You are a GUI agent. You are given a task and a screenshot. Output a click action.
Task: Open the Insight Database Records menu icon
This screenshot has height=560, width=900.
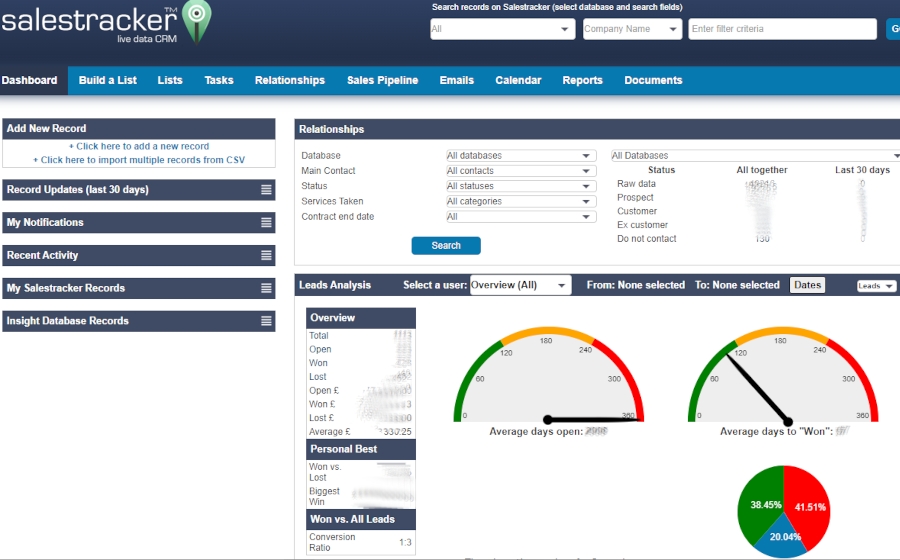coord(266,321)
